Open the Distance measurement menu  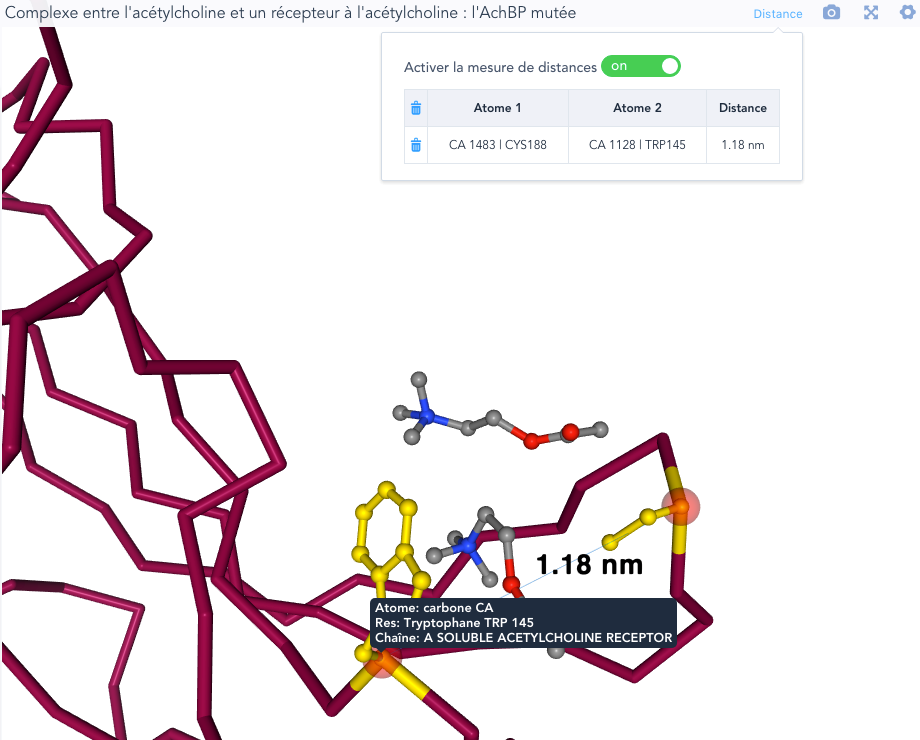coord(777,13)
